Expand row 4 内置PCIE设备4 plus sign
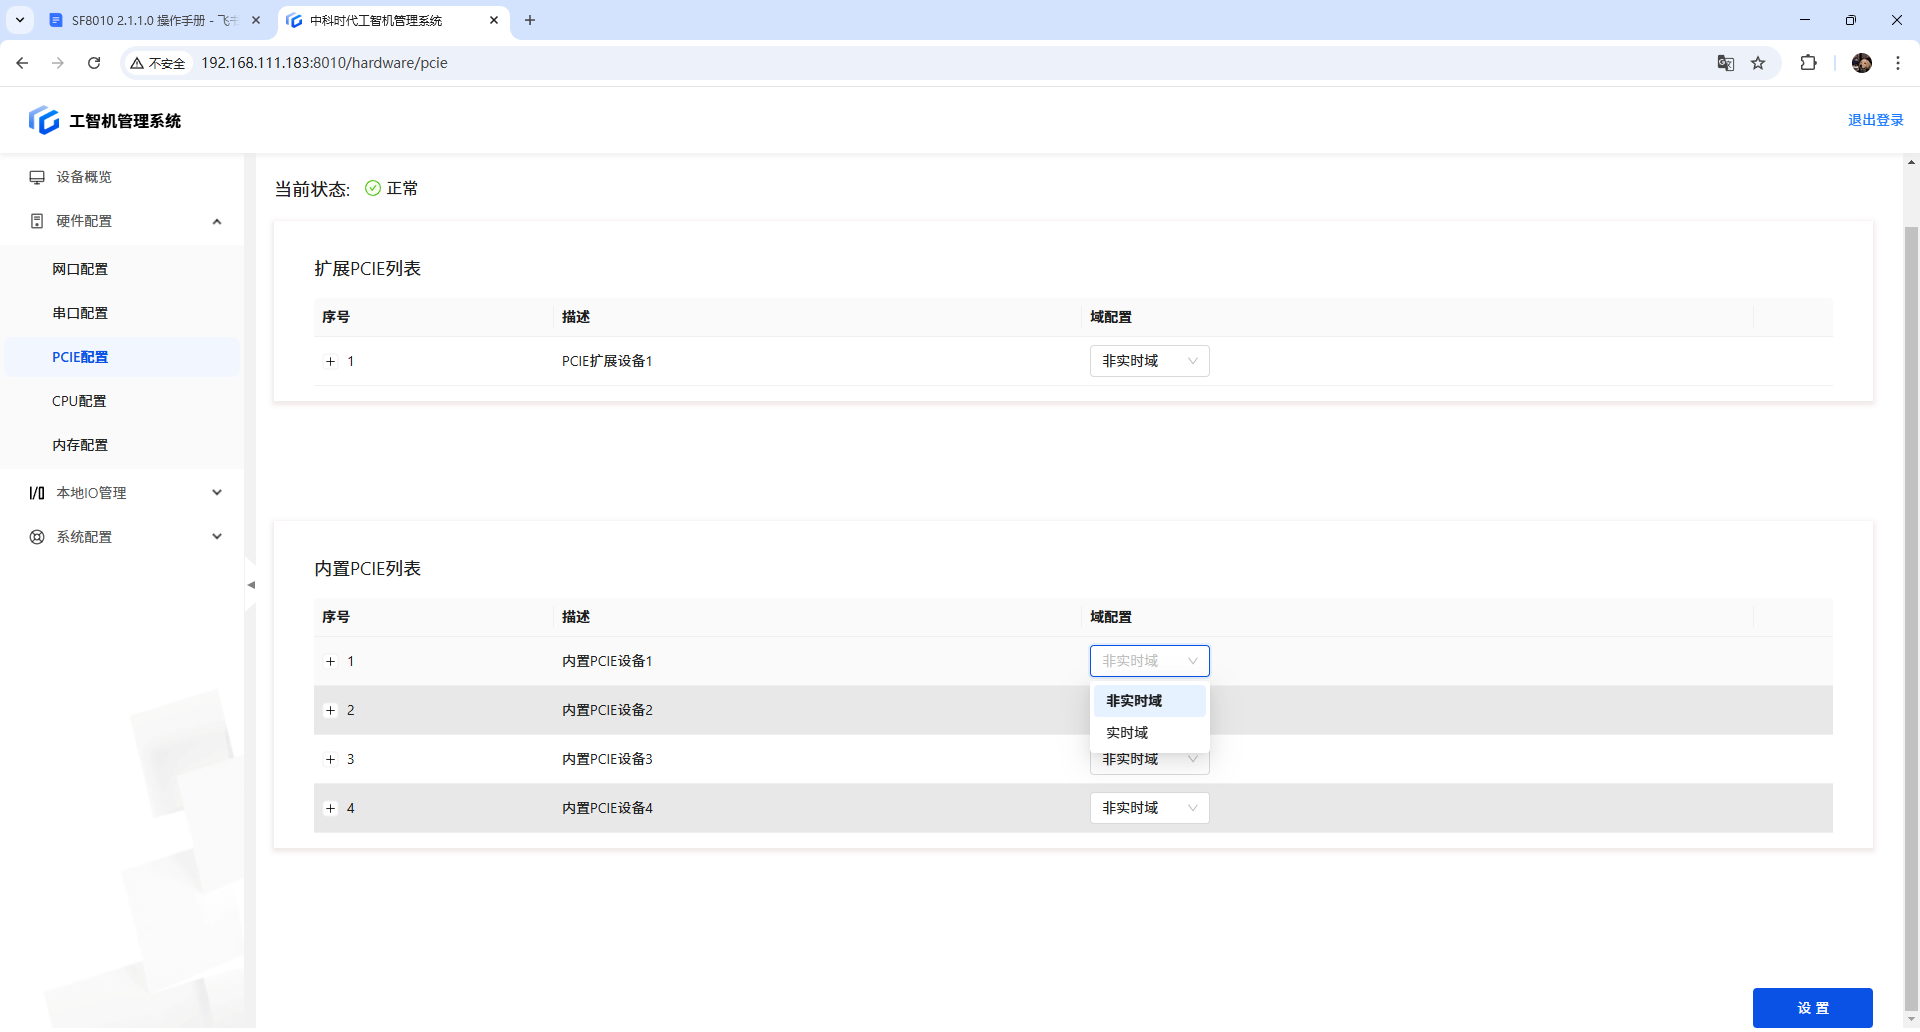The height and width of the screenshot is (1032, 1920). 330,809
